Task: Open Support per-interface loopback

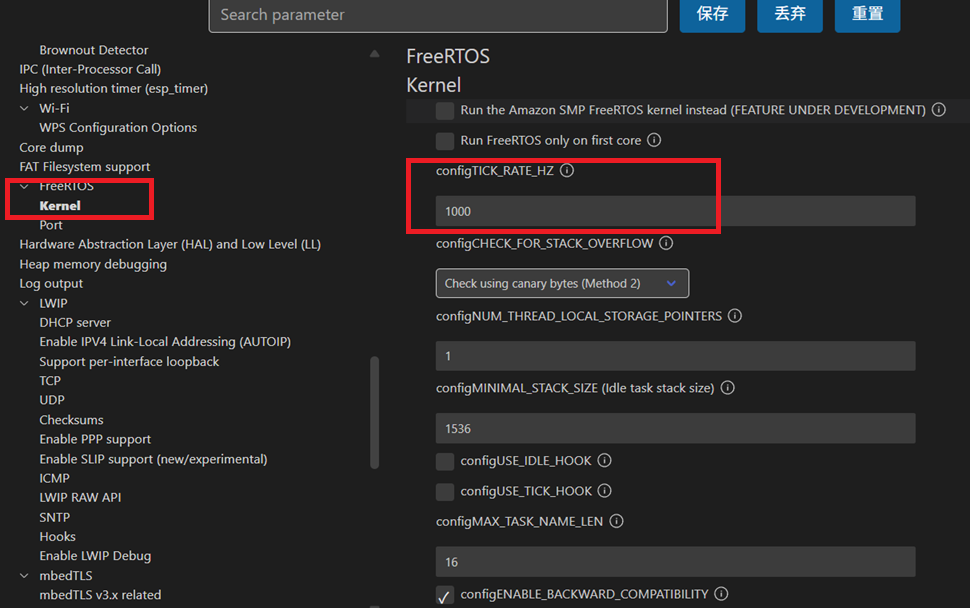Action: pyautogui.click(x=129, y=362)
